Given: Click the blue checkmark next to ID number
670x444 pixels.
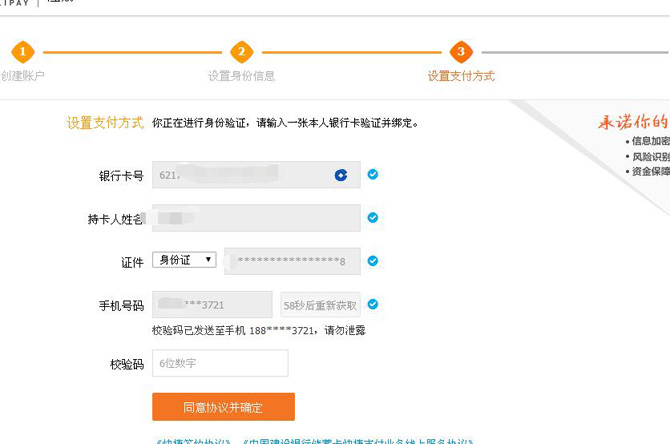Looking at the screenshot, I should 373,261.
